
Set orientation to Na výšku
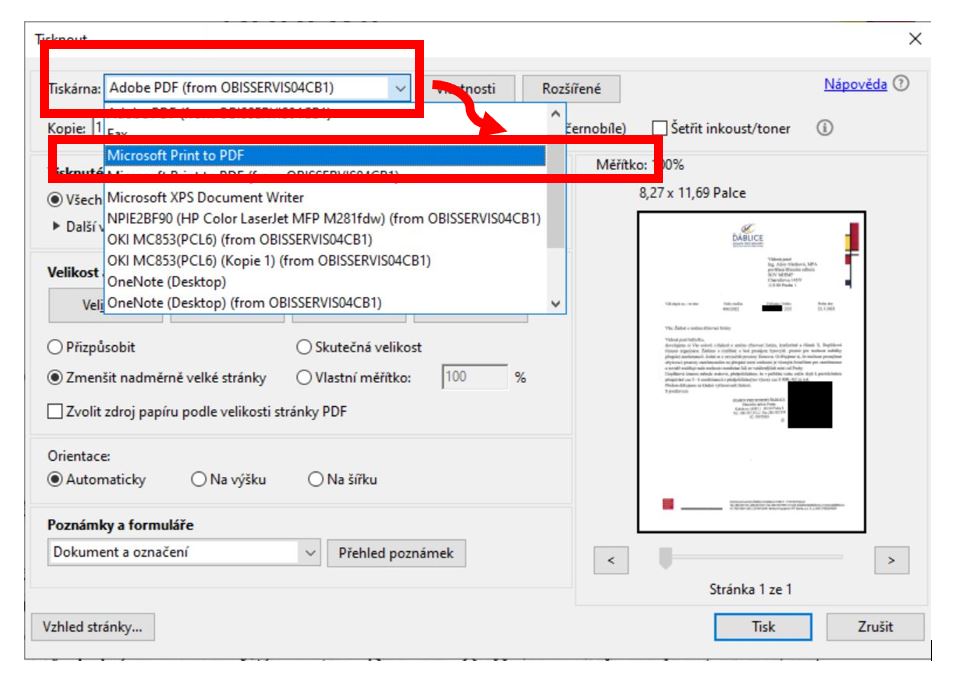coord(199,480)
